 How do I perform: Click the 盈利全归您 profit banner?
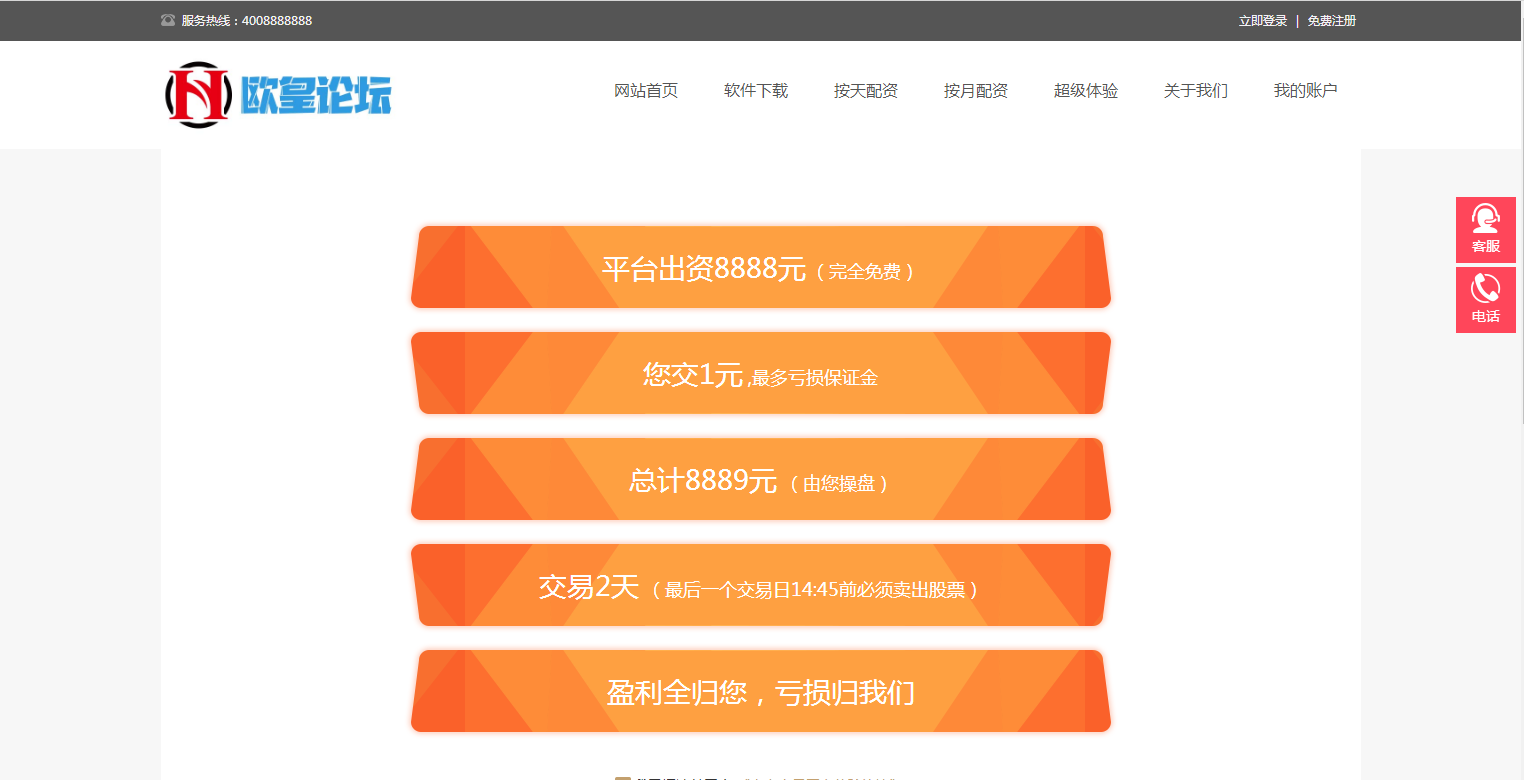760,691
